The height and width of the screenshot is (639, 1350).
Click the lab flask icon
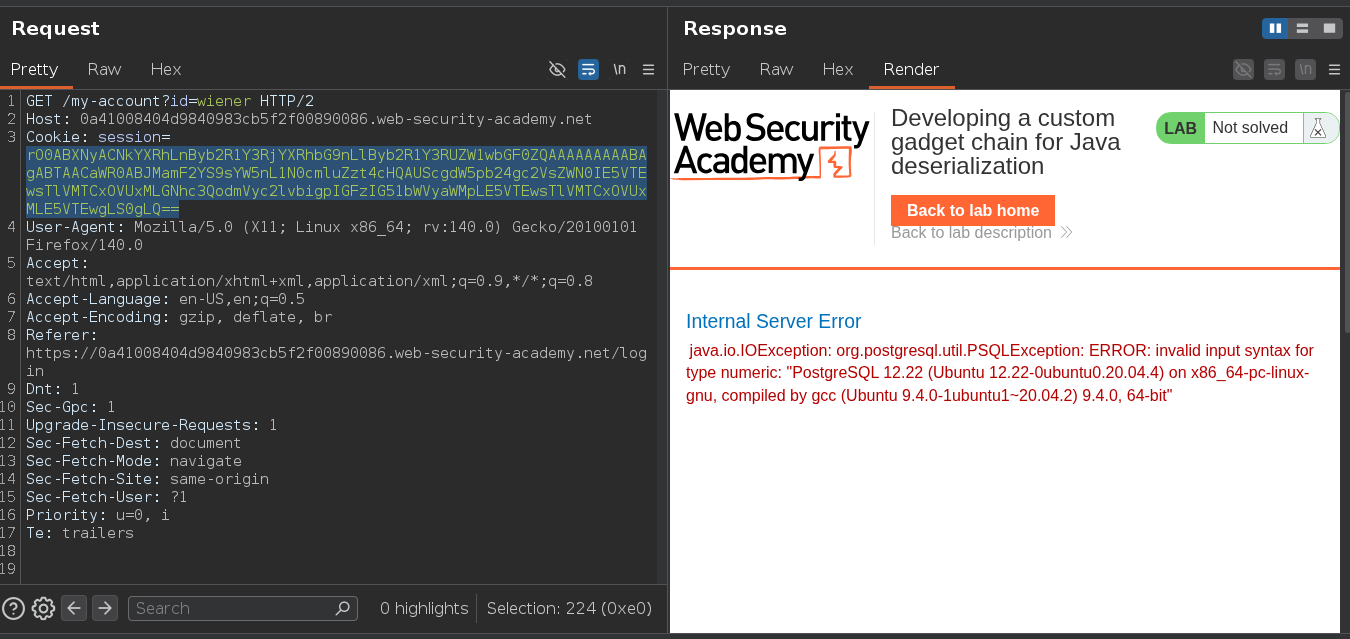click(x=1318, y=128)
